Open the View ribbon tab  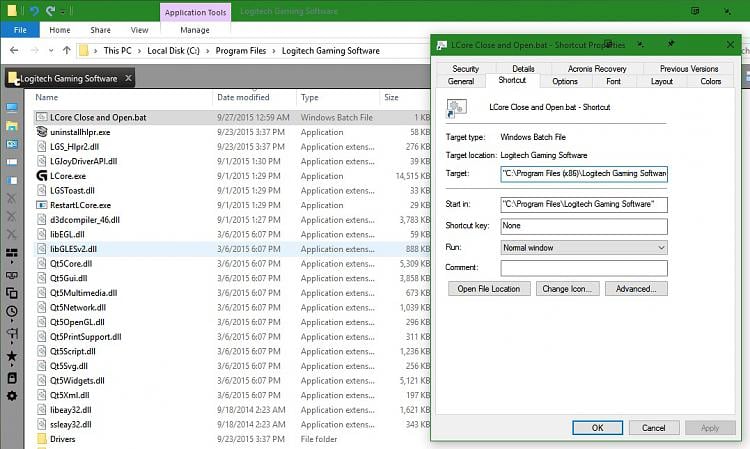pos(139,30)
